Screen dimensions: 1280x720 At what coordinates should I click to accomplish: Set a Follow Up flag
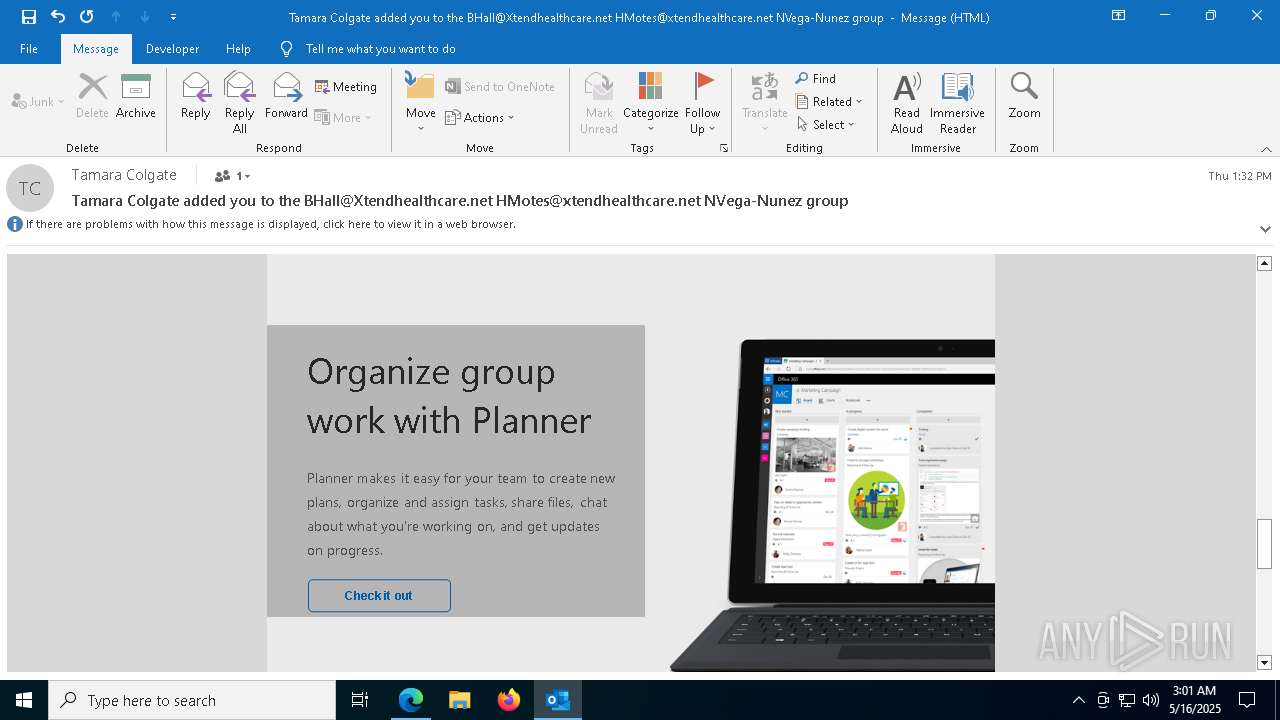pyautogui.click(x=703, y=102)
